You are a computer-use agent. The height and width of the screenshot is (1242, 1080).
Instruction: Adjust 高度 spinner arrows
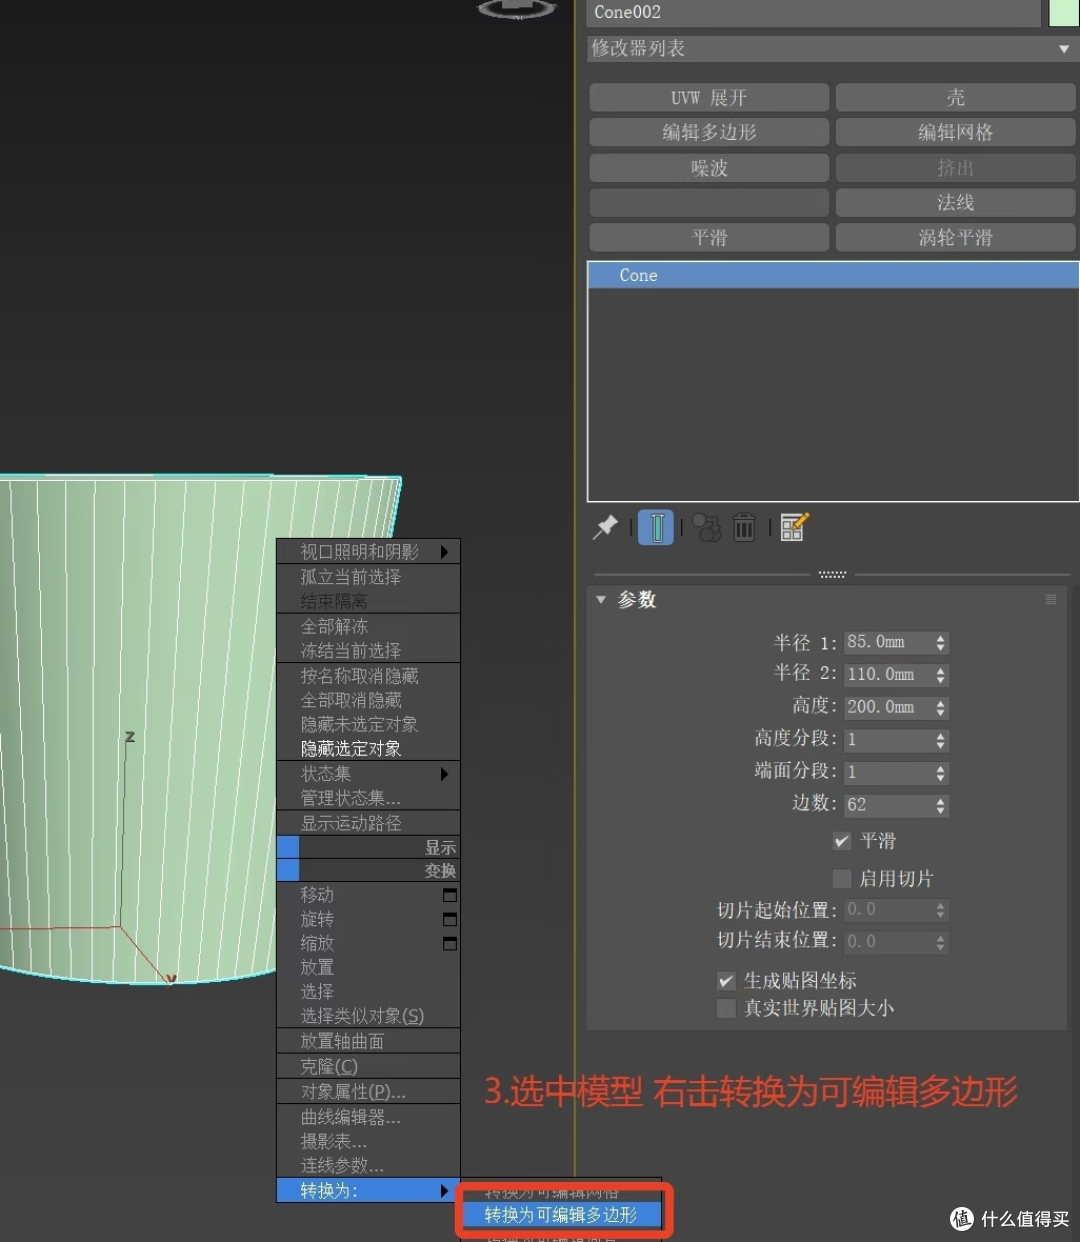point(940,707)
